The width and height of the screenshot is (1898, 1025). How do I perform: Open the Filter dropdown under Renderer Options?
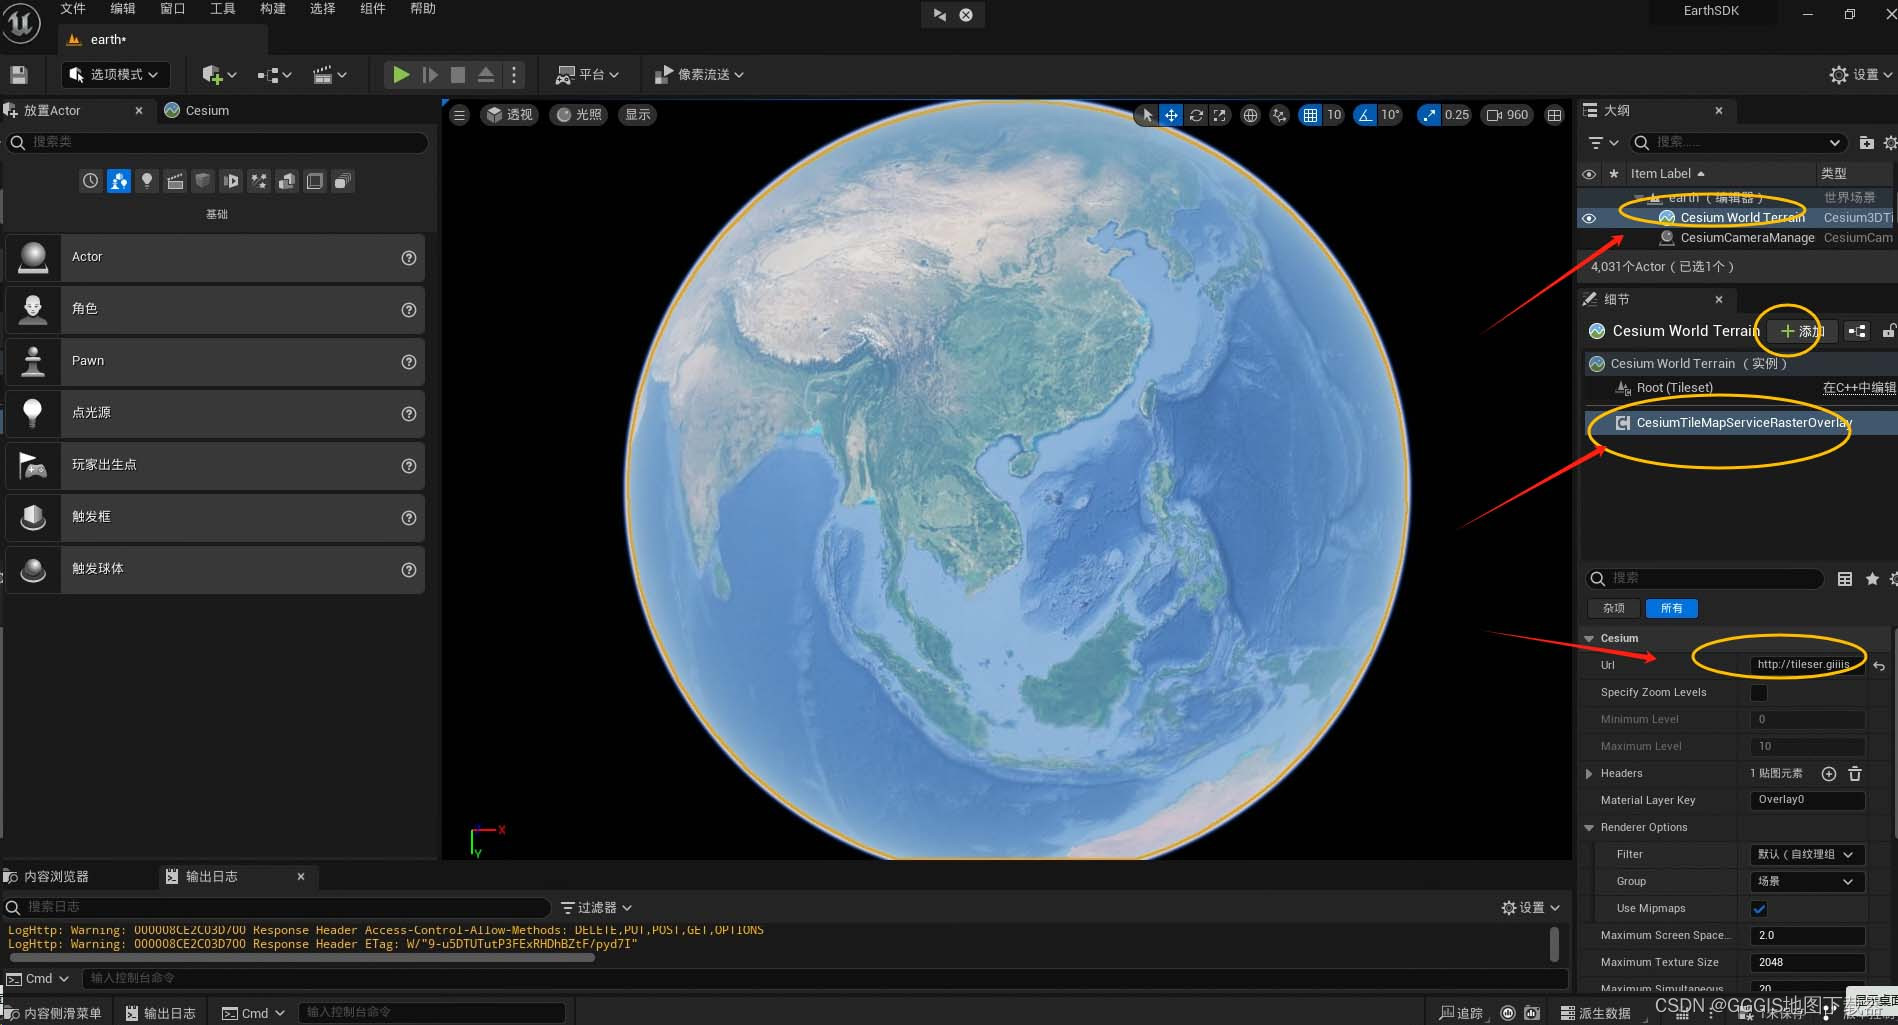(x=1807, y=855)
